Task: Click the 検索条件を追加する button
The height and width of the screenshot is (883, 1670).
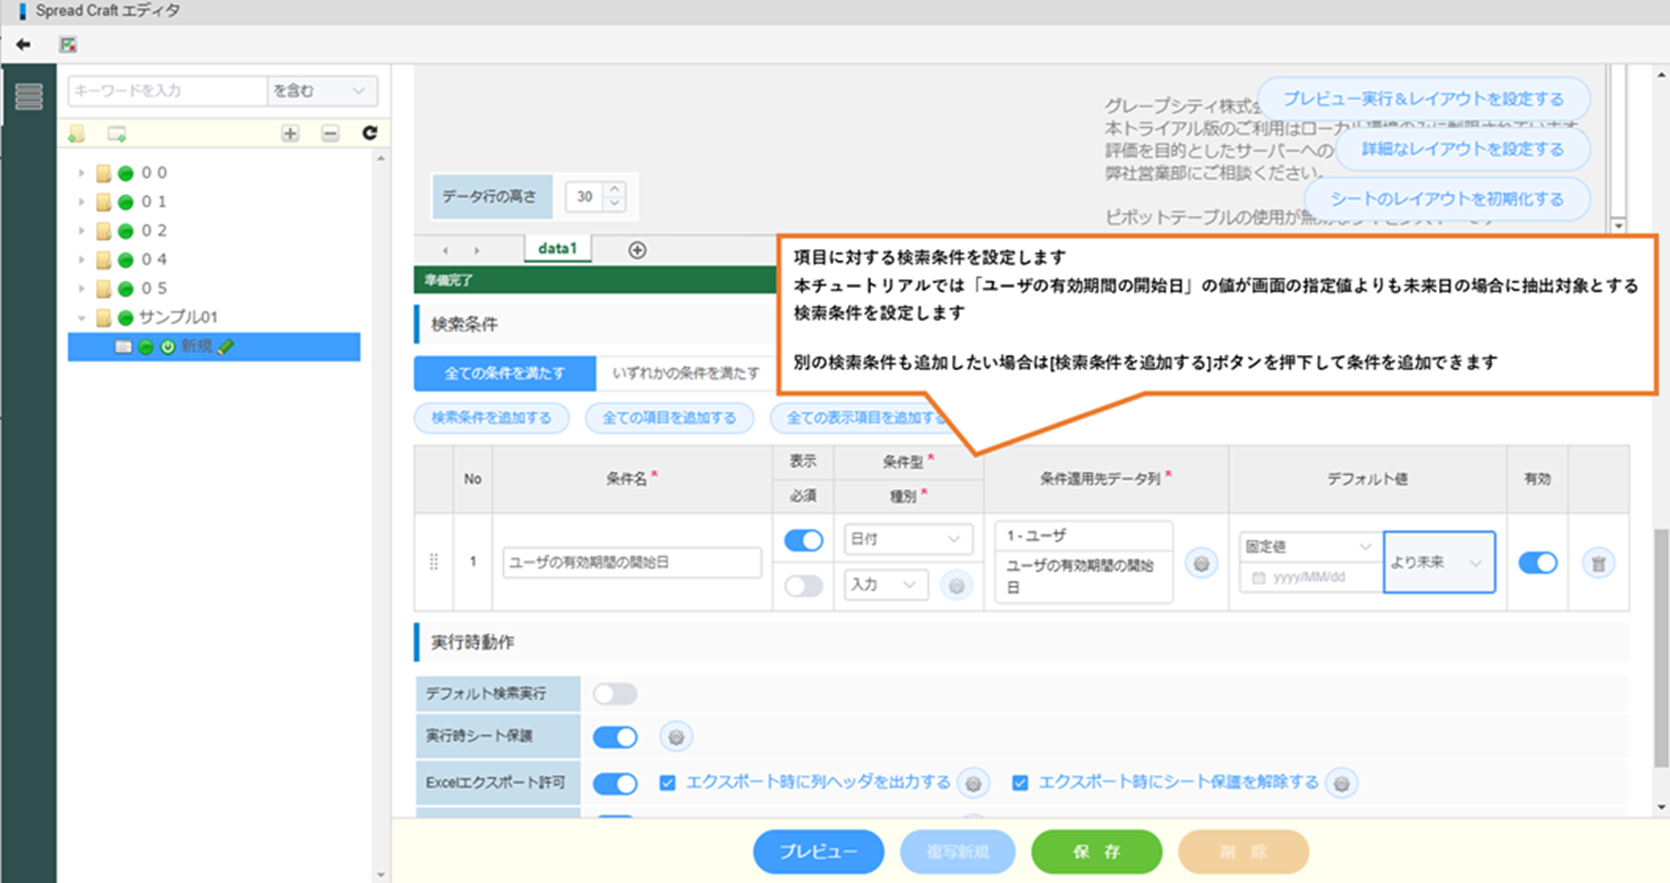Action: point(491,418)
